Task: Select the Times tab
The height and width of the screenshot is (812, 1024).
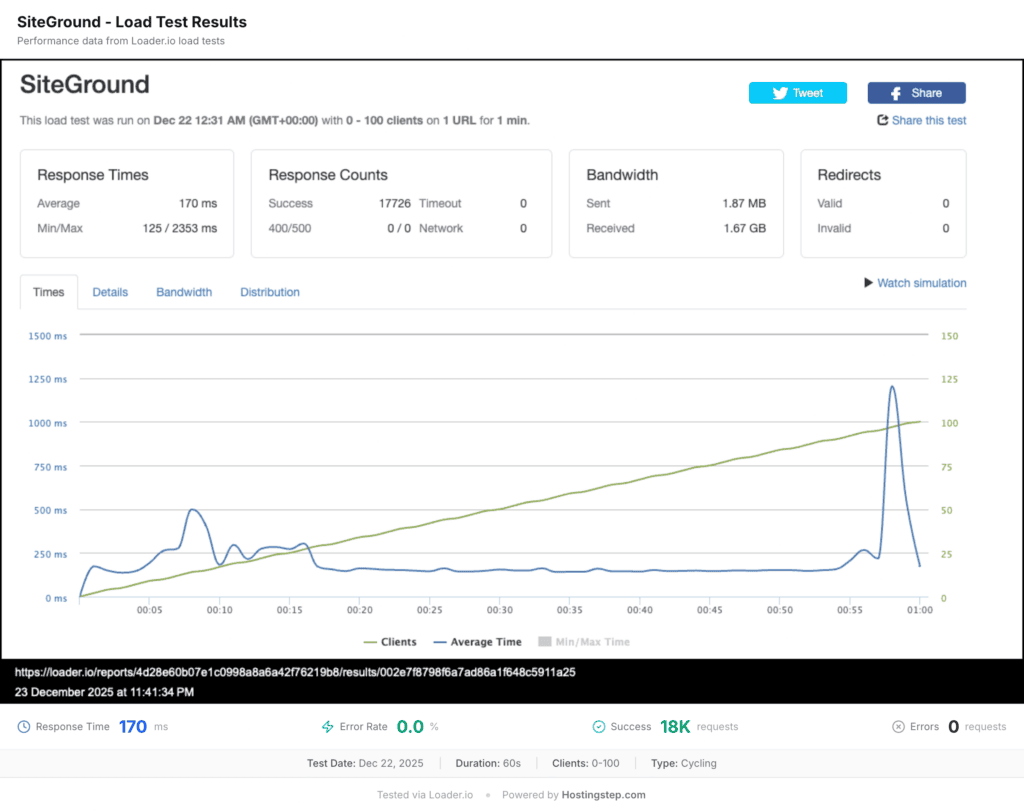Action: point(49,292)
